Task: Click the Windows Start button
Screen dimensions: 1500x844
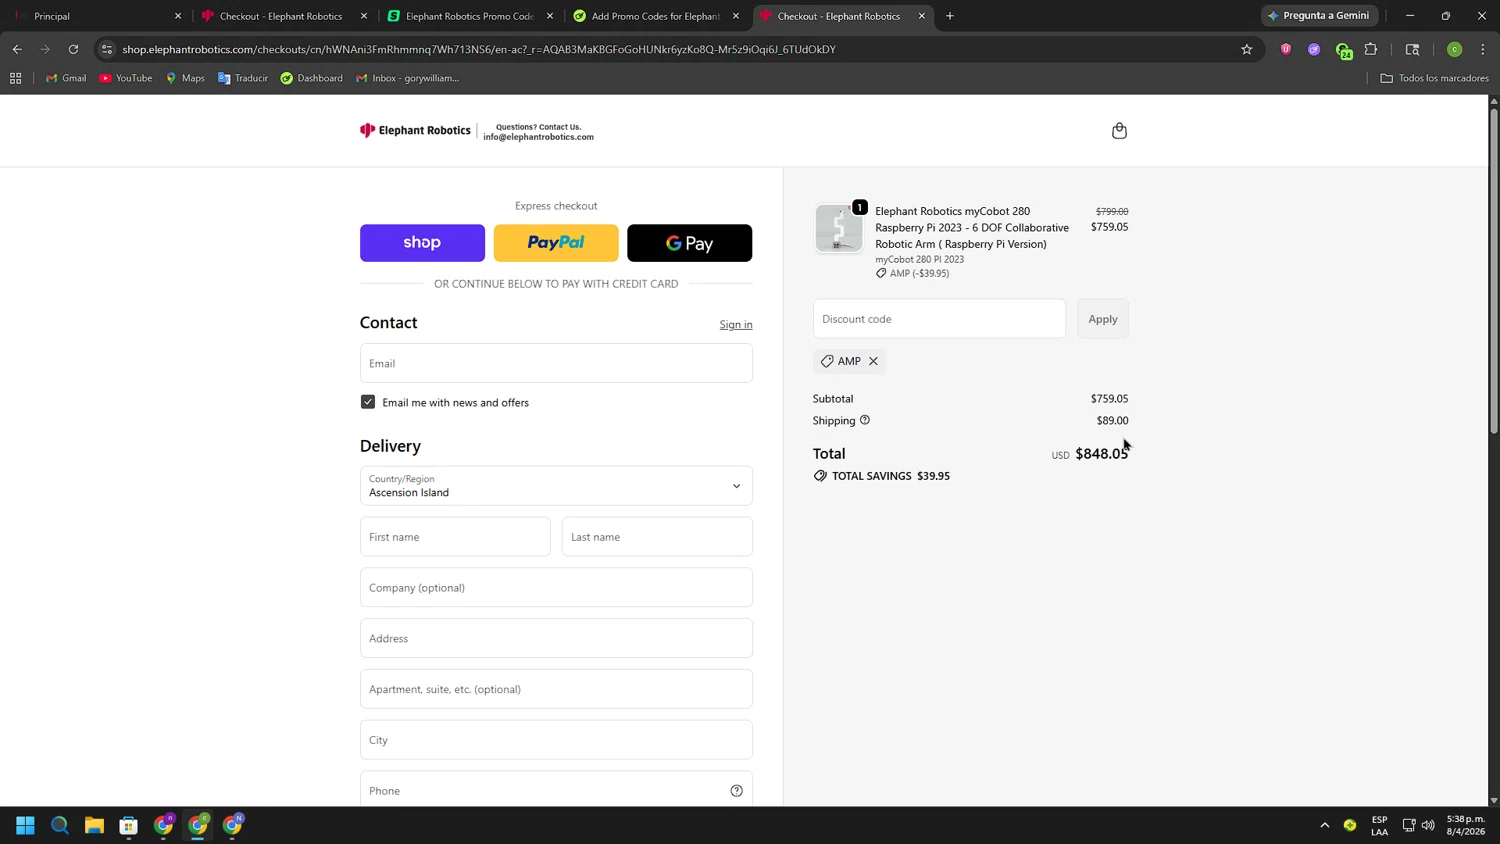Action: pyautogui.click(x=26, y=825)
